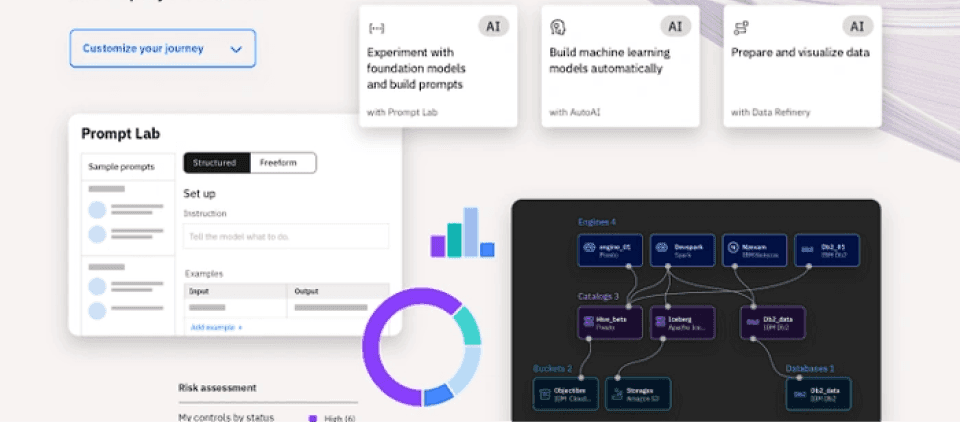The width and height of the screenshot is (960, 422).
Task: Click the AI badge on the Prompt Lab card
Action: click(x=493, y=26)
